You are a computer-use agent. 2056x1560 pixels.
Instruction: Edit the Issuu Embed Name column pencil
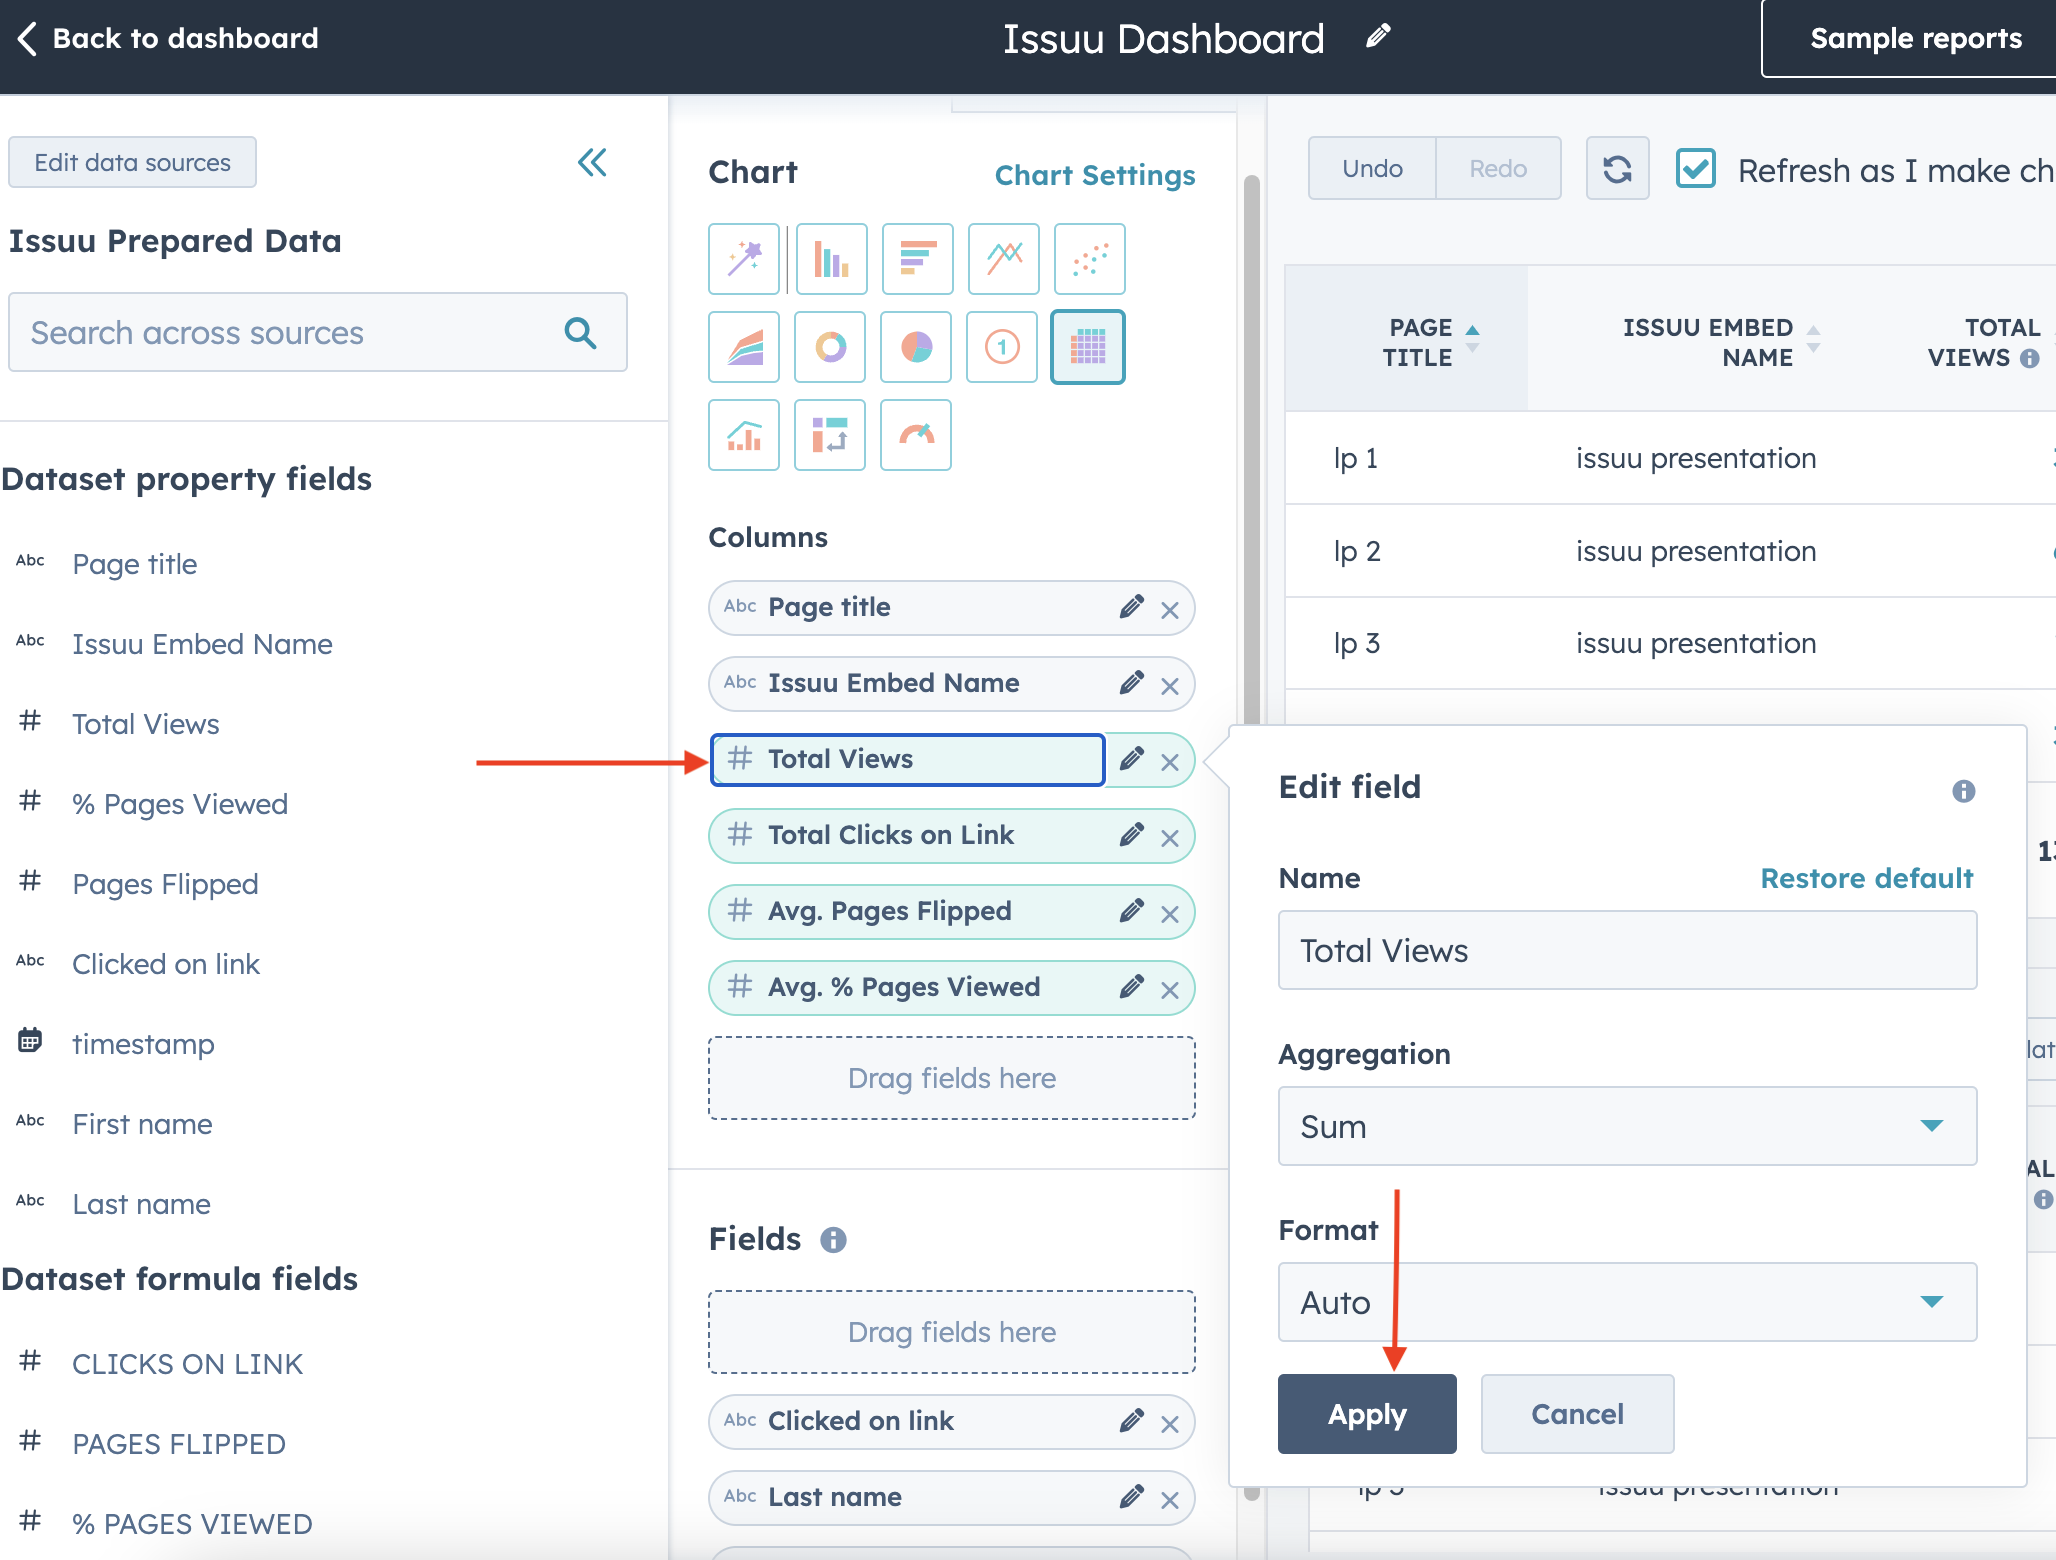pos(1132,683)
